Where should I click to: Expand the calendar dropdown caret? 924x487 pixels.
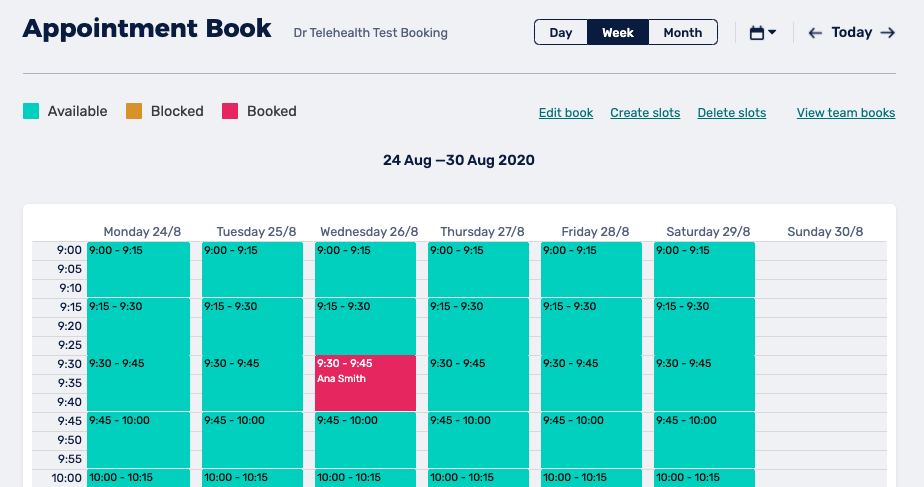(x=772, y=33)
